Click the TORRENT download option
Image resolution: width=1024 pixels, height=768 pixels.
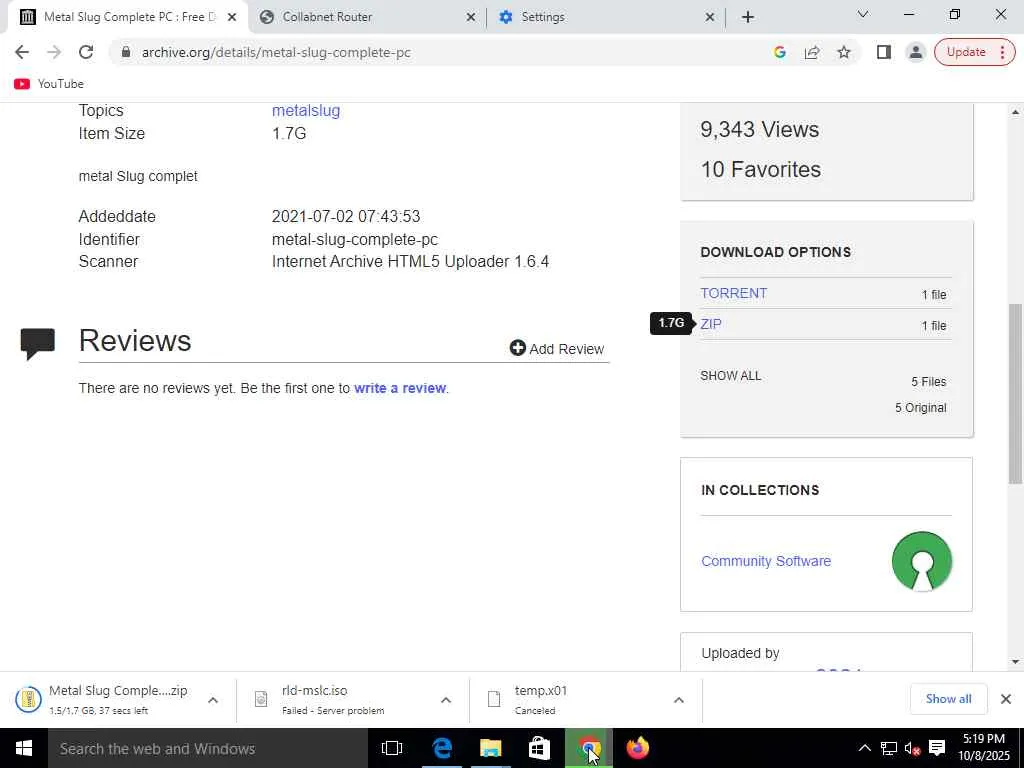[733, 293]
